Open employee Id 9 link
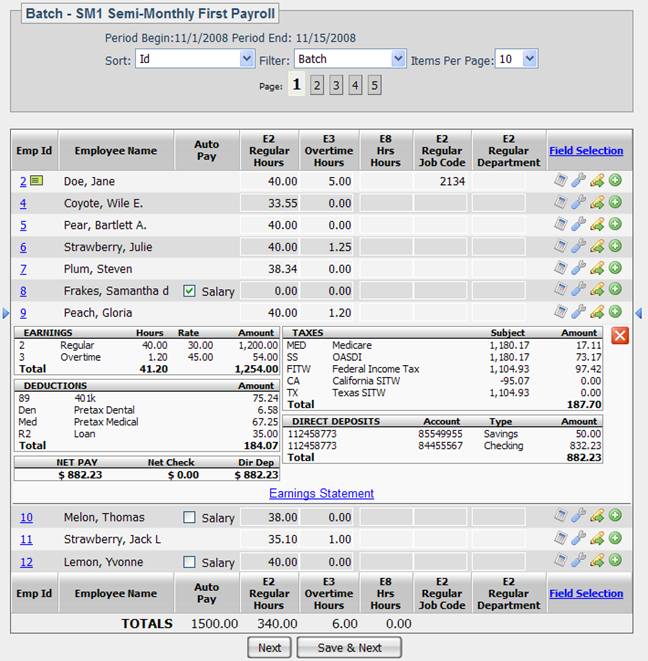The image size is (648, 661). pos(23,313)
